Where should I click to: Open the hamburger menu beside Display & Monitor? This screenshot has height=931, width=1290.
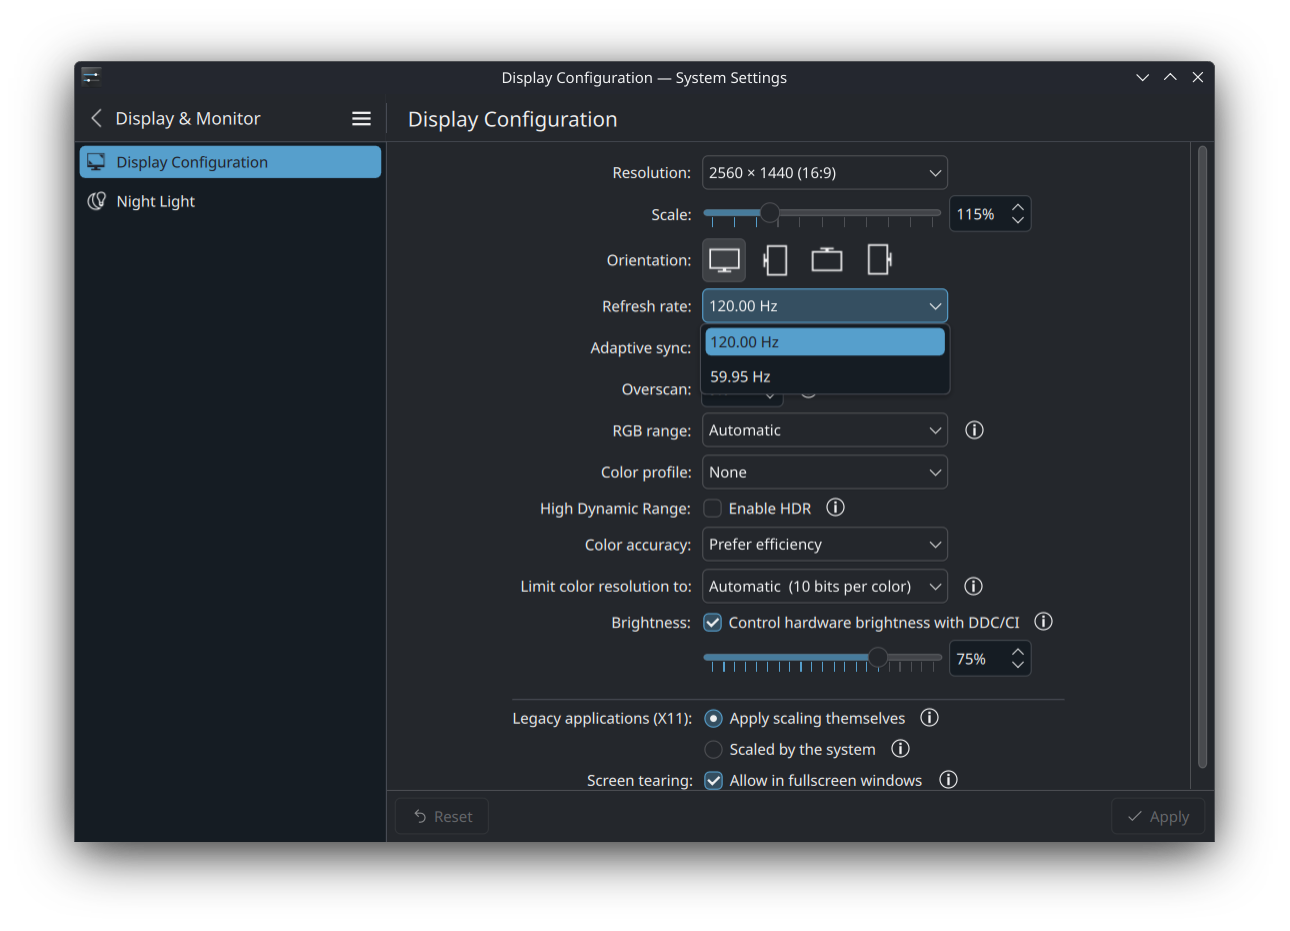[361, 118]
